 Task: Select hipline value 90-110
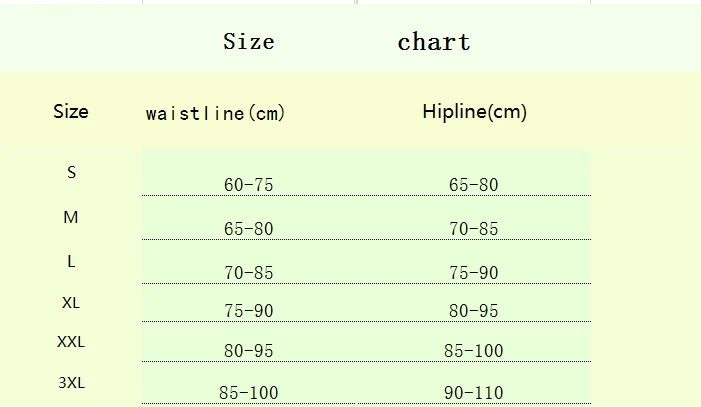point(473,393)
